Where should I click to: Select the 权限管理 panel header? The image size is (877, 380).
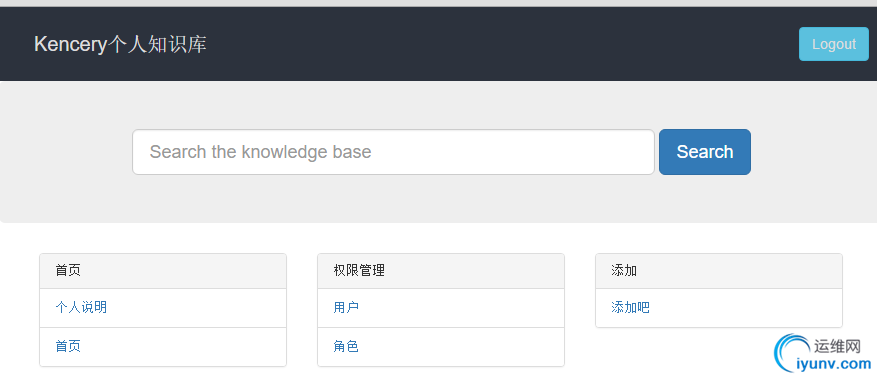(x=441, y=271)
